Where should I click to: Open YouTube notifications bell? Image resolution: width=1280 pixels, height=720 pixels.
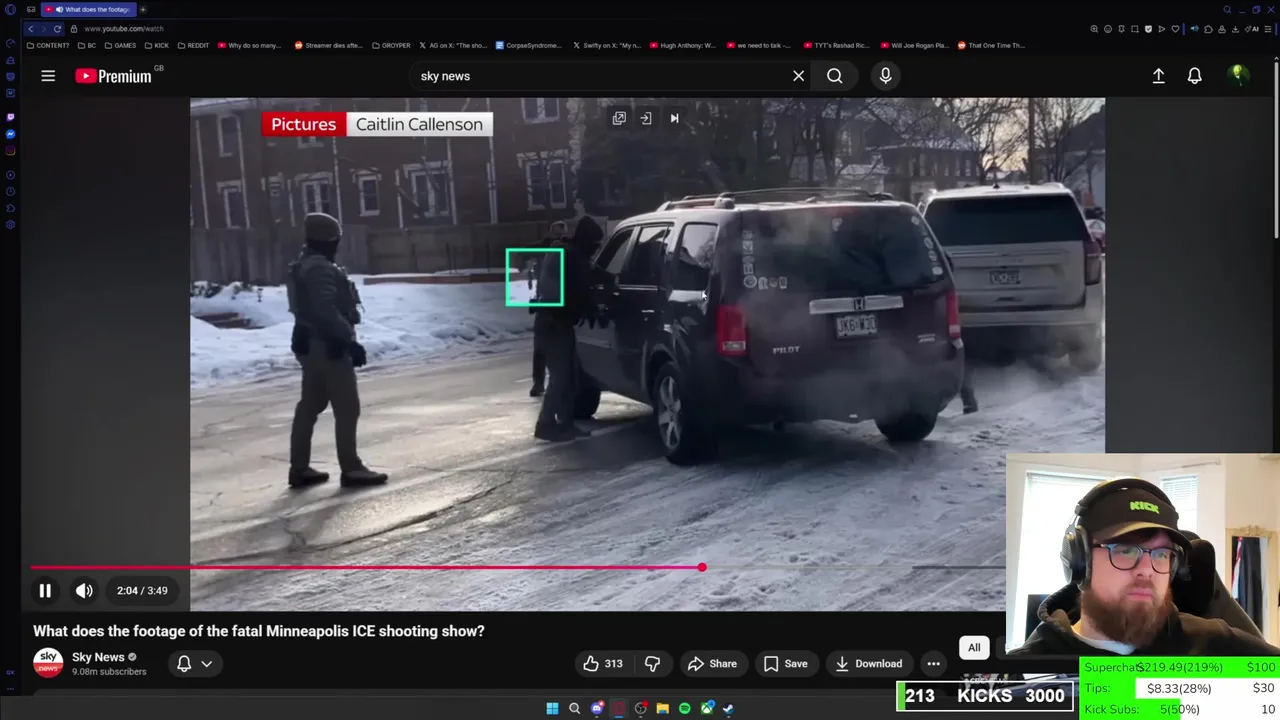click(1194, 76)
